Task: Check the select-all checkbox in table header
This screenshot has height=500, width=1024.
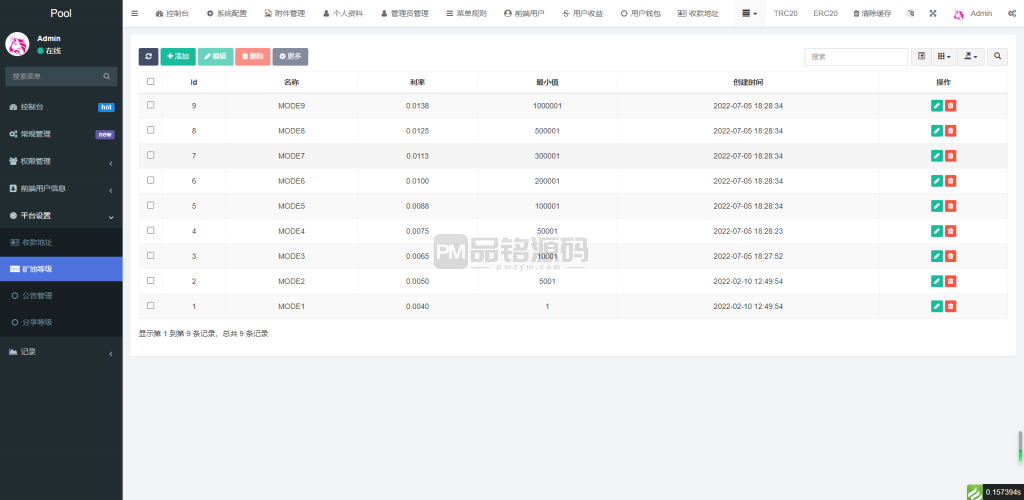Action: pos(151,82)
